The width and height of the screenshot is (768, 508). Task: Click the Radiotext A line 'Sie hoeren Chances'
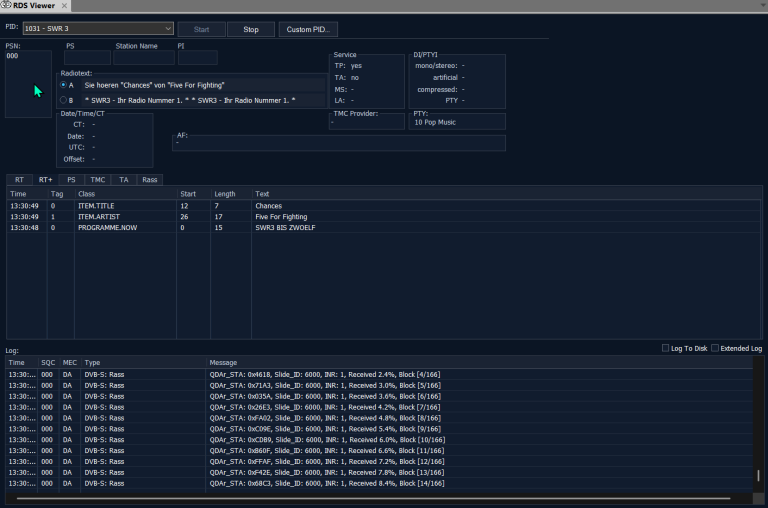point(204,85)
